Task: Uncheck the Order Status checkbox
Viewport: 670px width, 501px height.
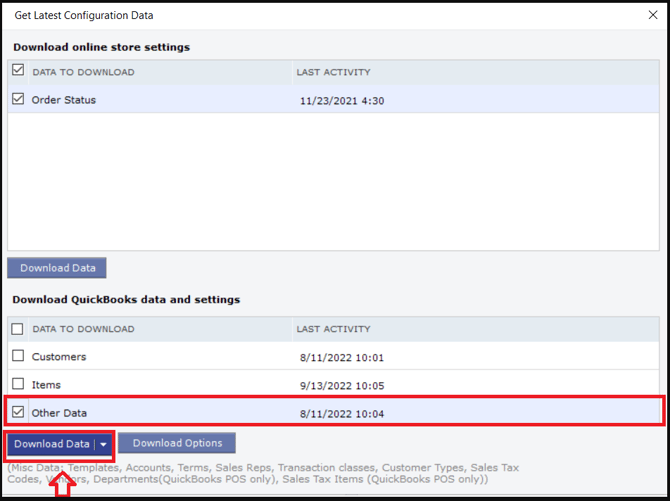Action: (18, 99)
